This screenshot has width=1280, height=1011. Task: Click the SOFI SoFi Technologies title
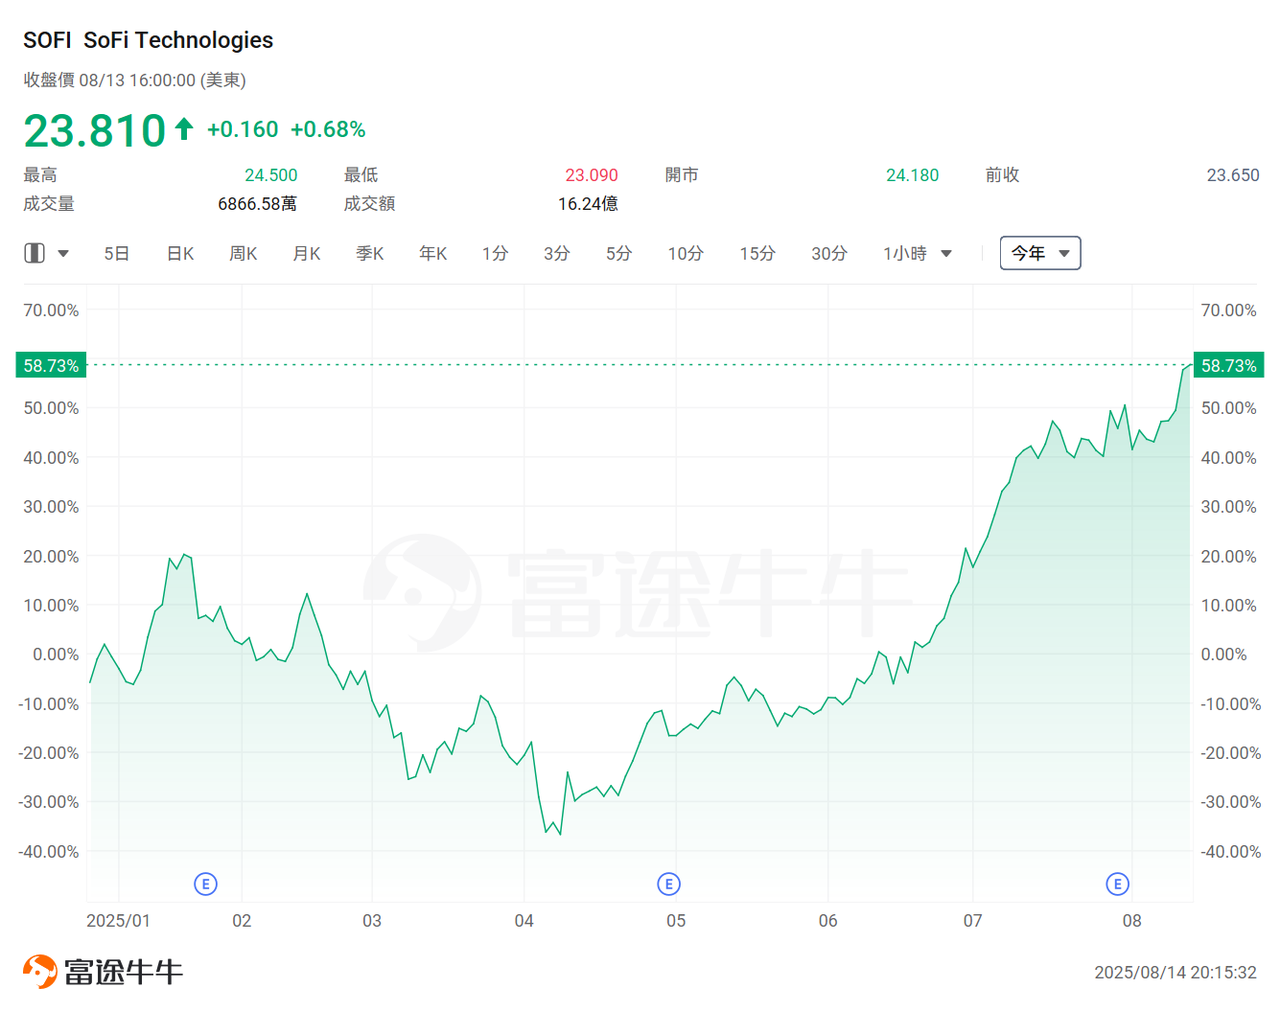point(147,40)
